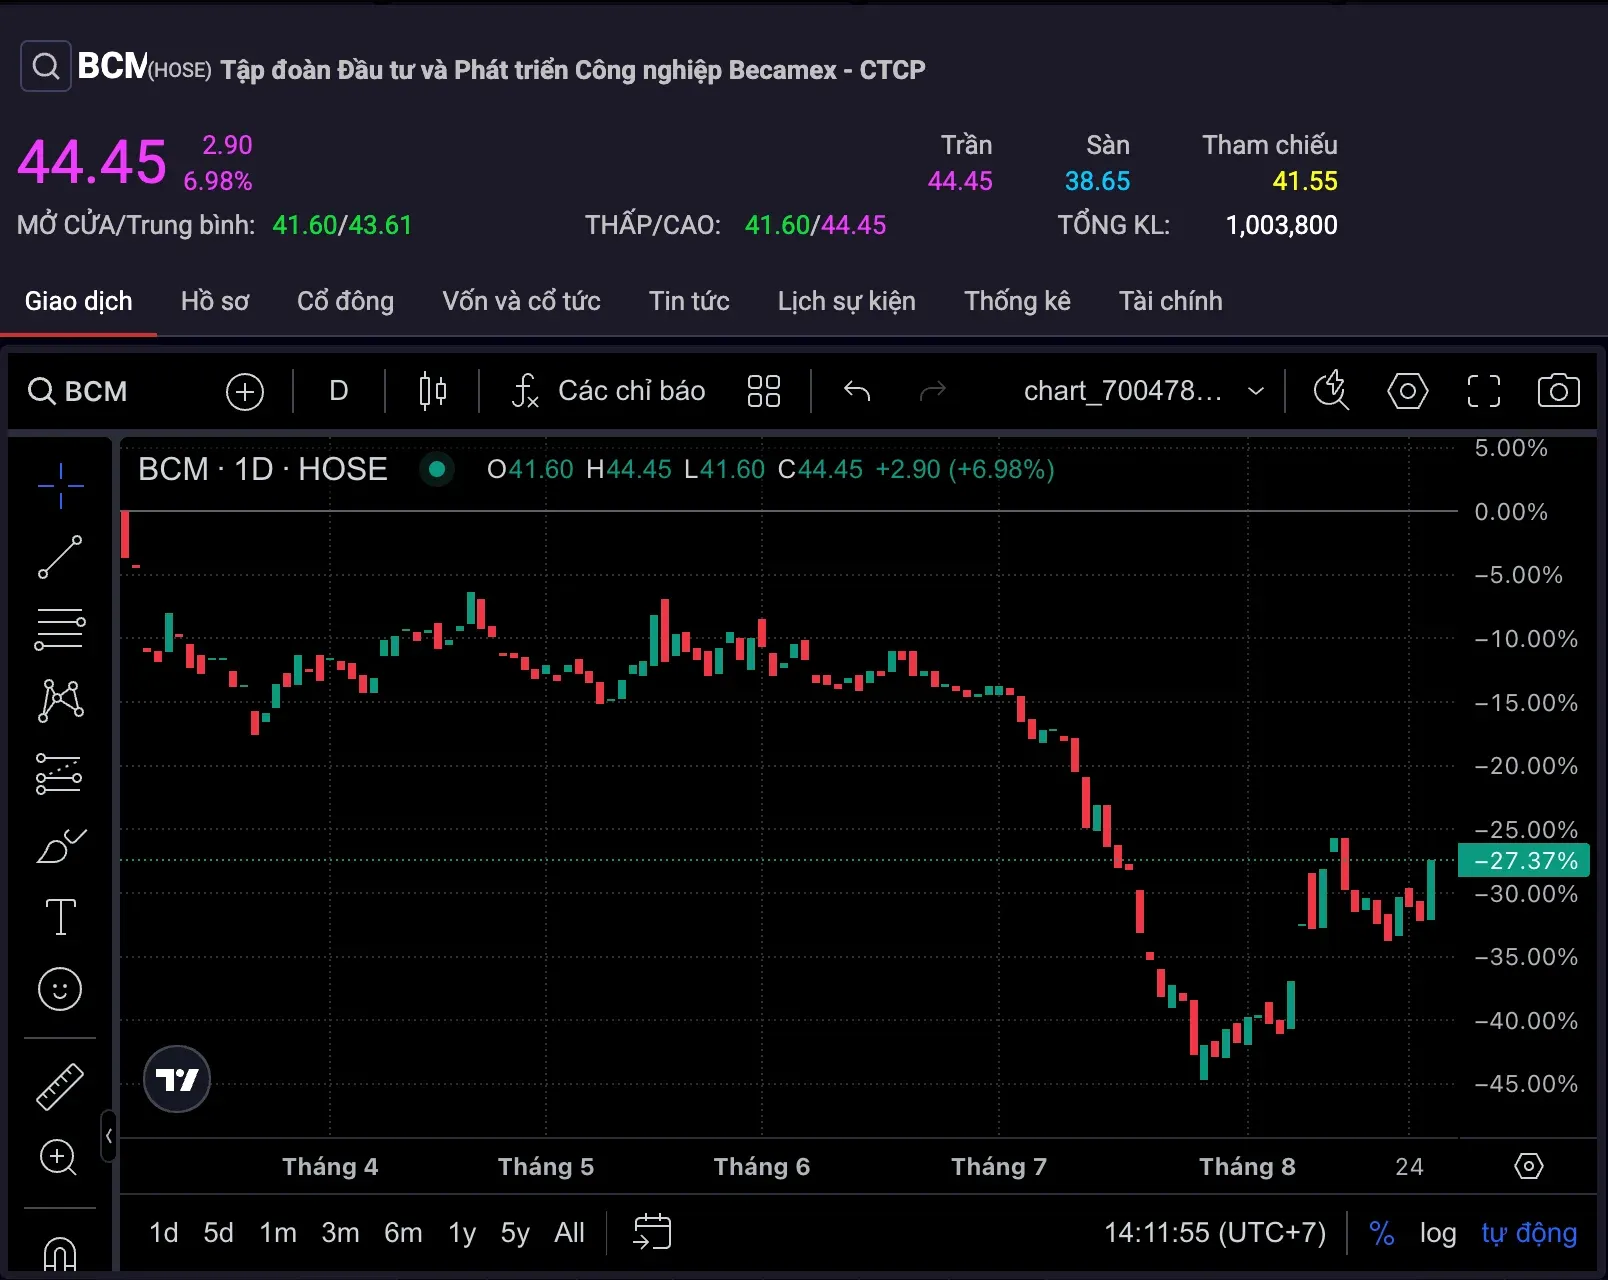Open the timezone 14:11:55 (UTC+7) menu
This screenshot has width=1608, height=1280.
[1215, 1233]
